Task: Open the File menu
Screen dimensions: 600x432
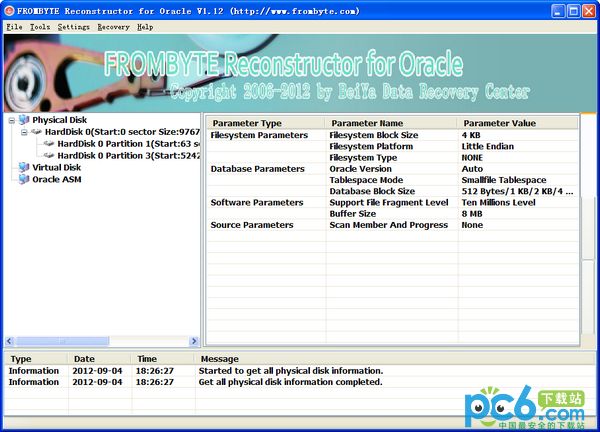Action: click(15, 27)
